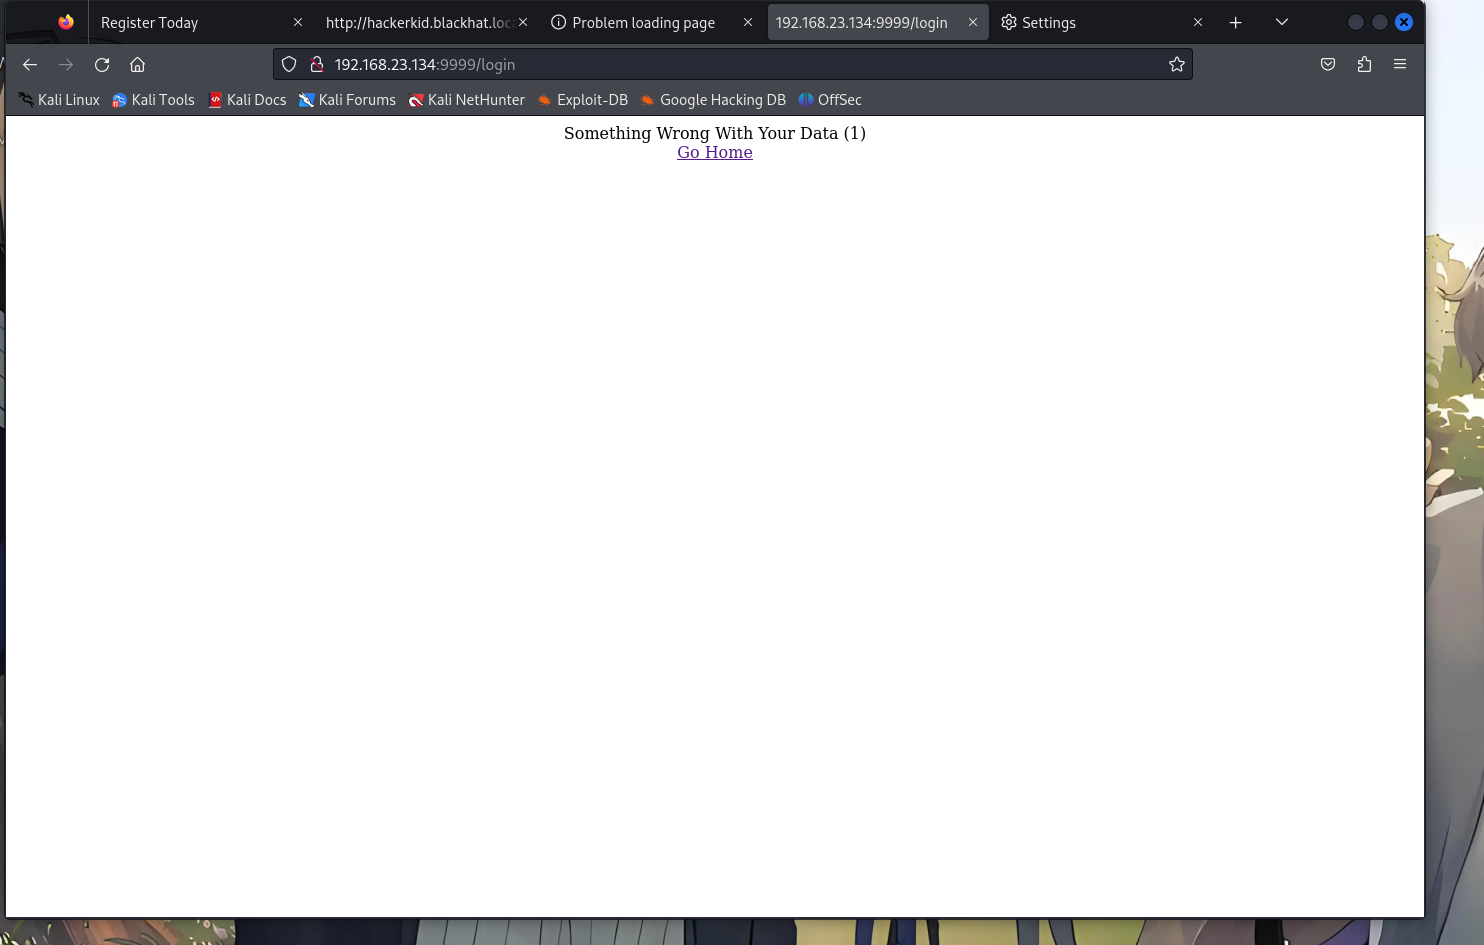Viewport: 1484px width, 945px height.
Task: Open the Firefox hamburger application menu
Action: click(1400, 65)
